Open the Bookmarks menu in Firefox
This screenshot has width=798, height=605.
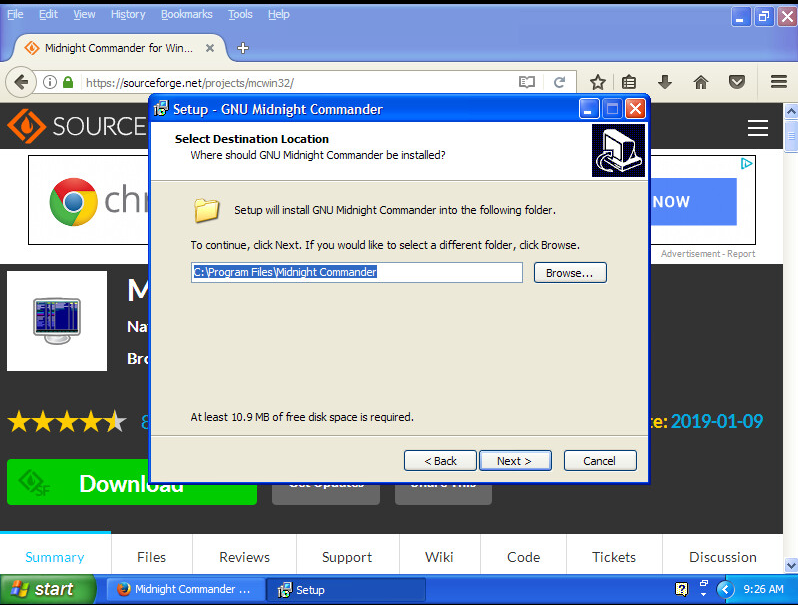coord(187,14)
